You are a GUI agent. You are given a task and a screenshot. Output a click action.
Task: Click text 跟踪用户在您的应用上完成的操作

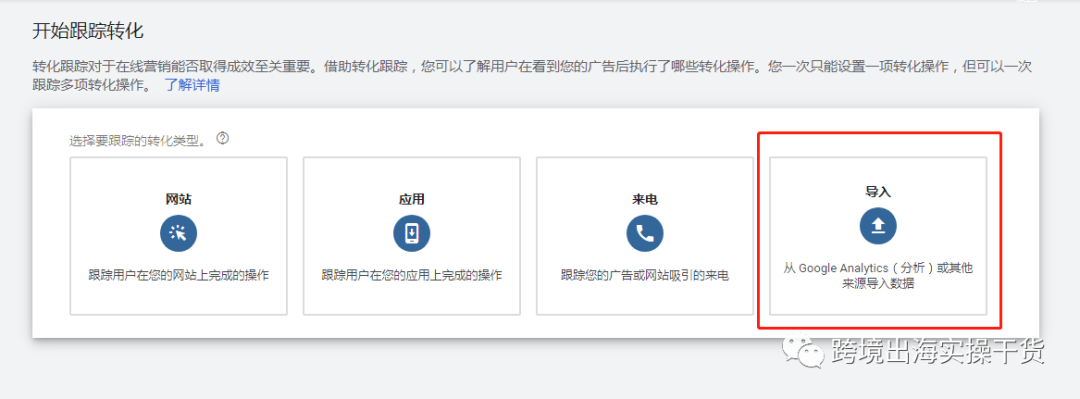click(412, 276)
